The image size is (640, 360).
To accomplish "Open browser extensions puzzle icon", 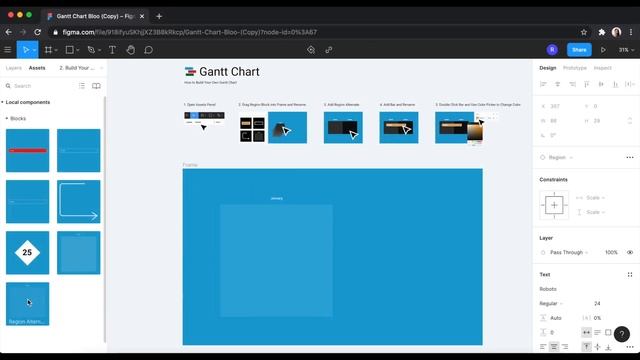I will [601, 32].
